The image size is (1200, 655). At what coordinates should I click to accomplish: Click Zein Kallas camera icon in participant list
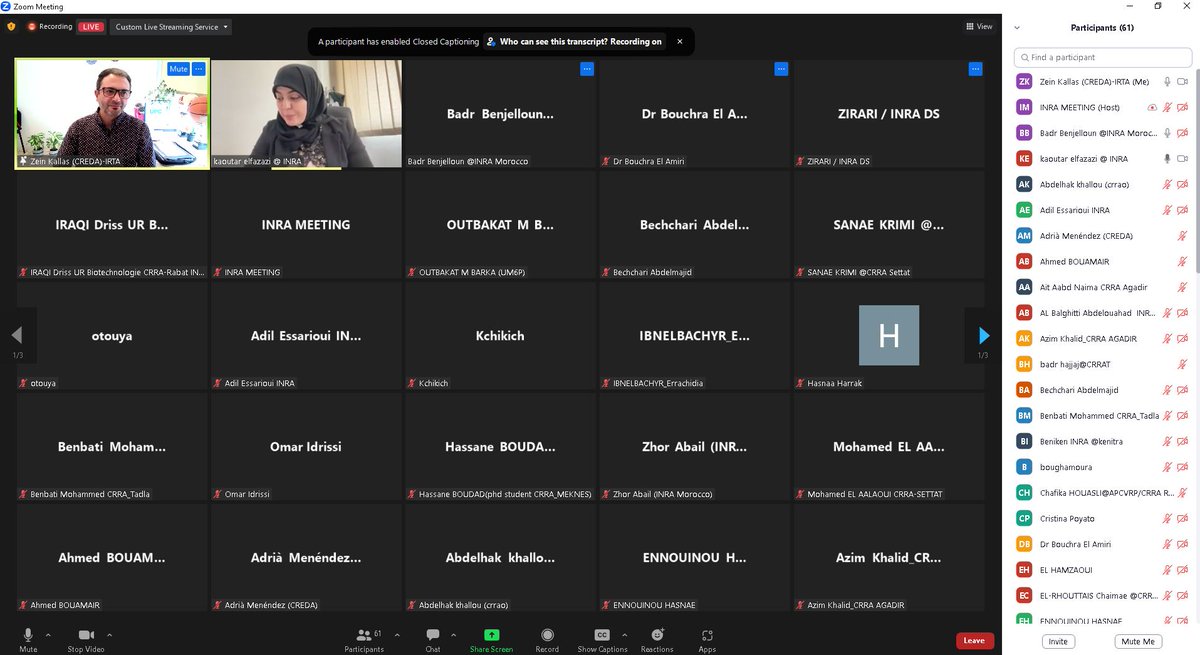tap(1182, 81)
